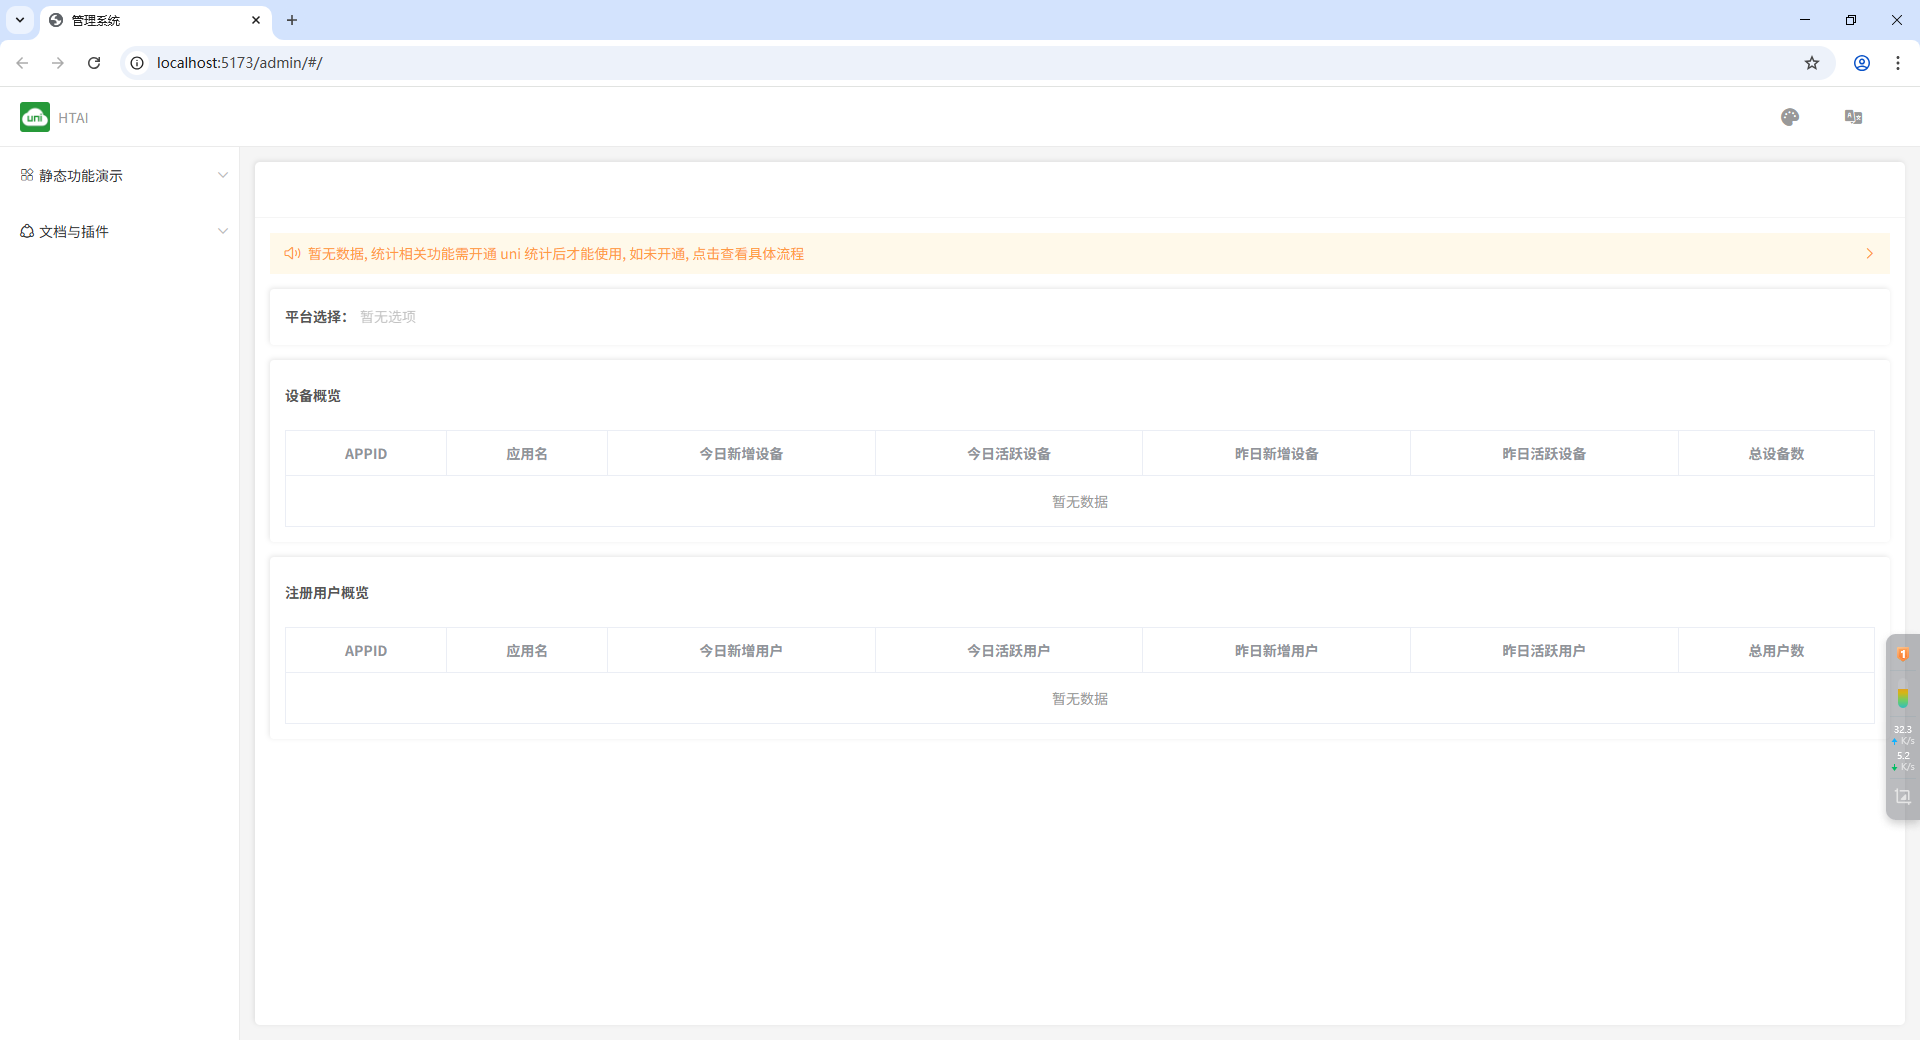Click the language translation icon

pyautogui.click(x=1853, y=117)
